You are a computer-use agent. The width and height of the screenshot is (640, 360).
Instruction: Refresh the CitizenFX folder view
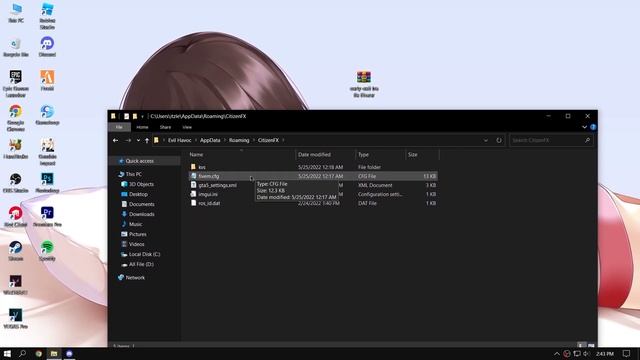[x=499, y=140]
